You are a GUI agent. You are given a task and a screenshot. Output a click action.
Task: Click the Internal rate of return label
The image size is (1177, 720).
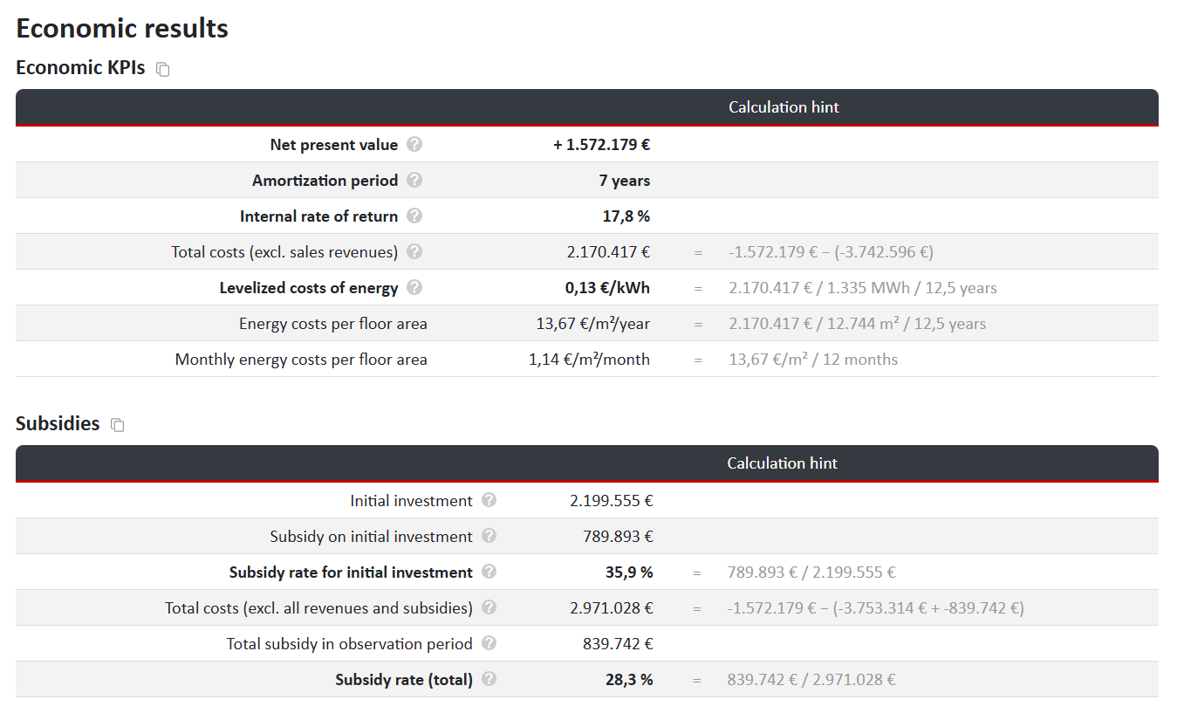coord(319,216)
